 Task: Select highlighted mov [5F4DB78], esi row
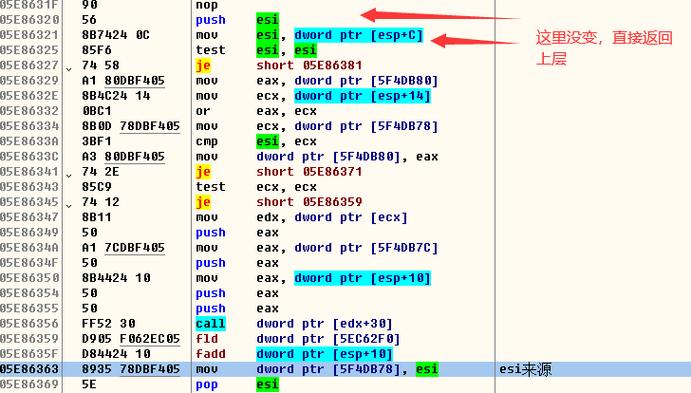tap(346, 369)
